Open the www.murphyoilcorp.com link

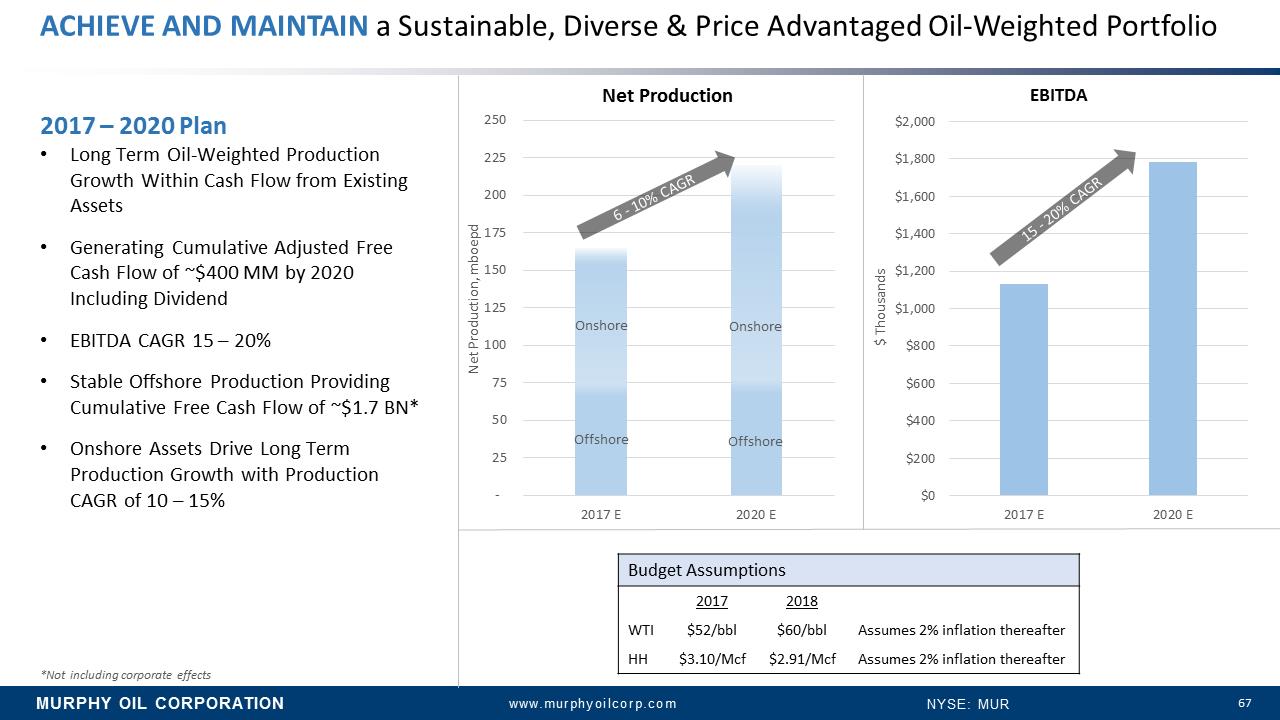click(593, 704)
